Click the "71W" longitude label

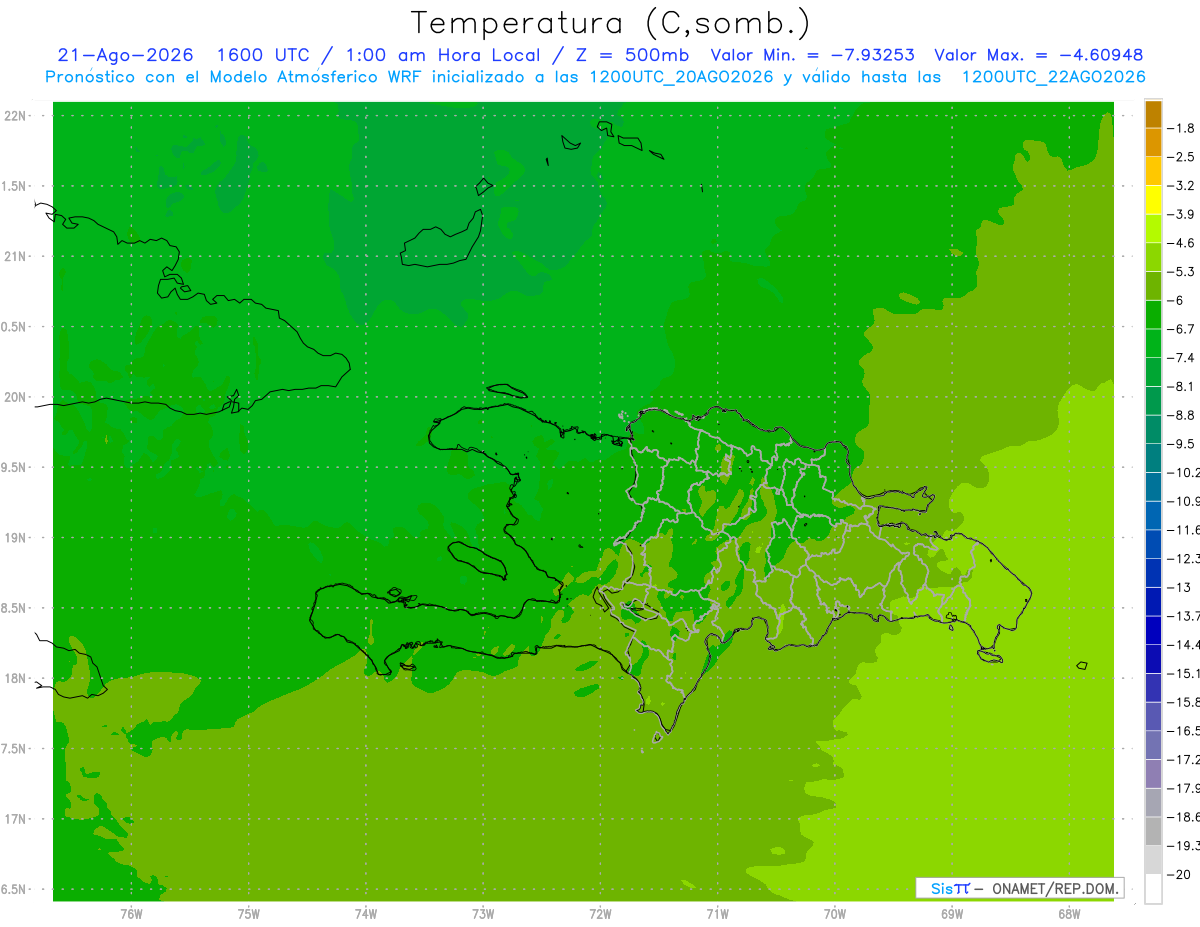[x=717, y=914]
